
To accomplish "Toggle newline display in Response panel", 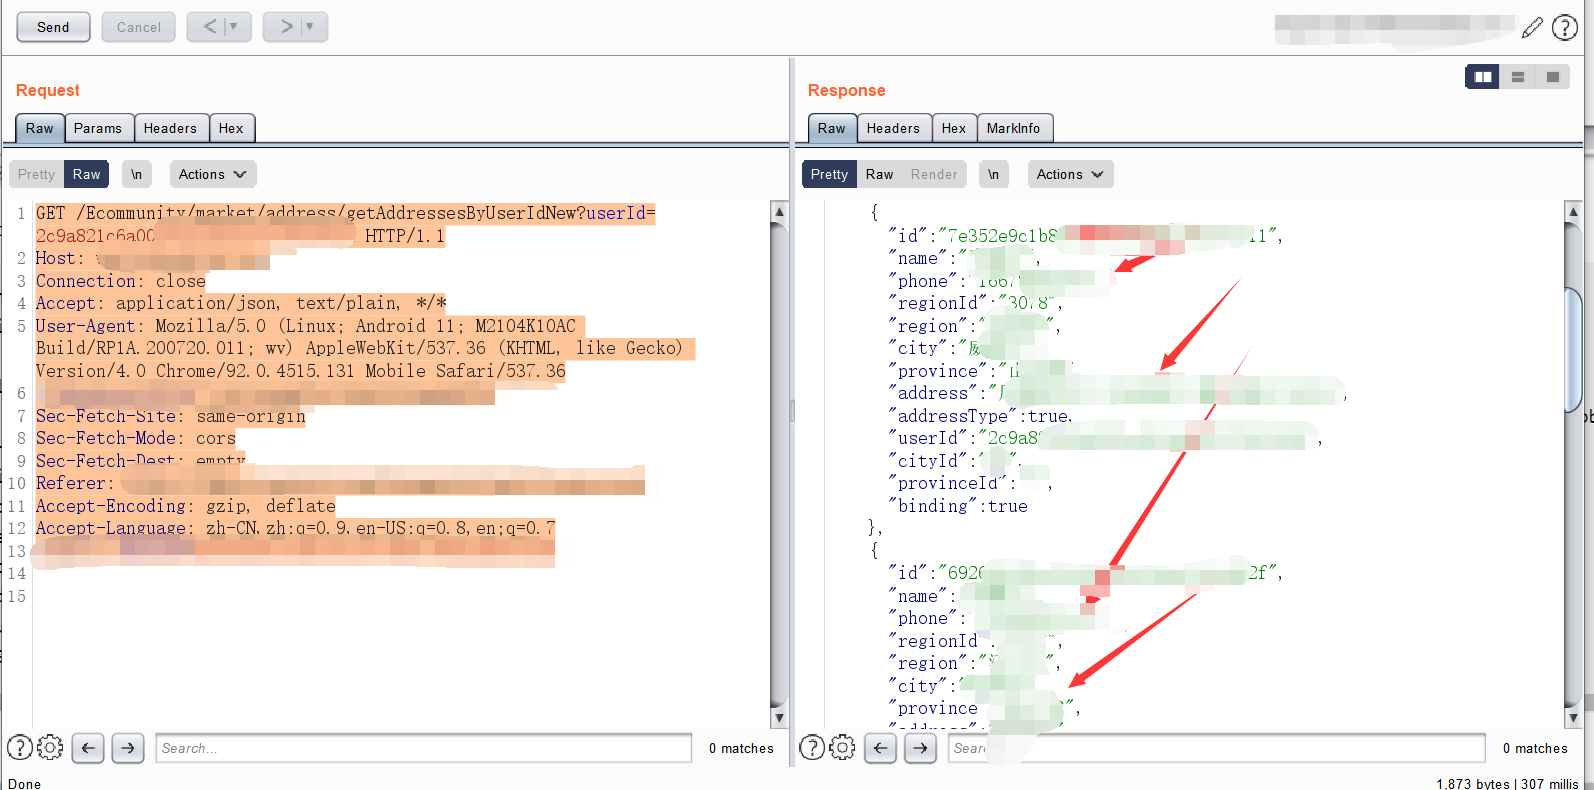I will tap(994, 174).
